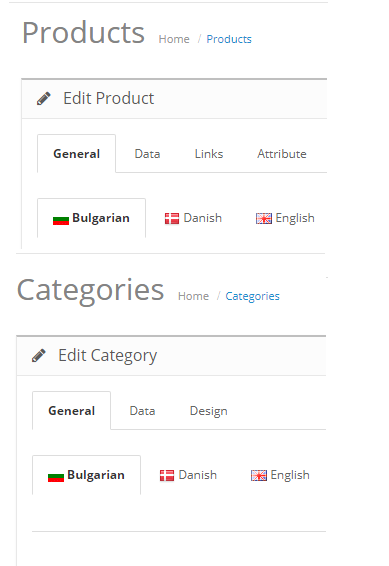Click the Categories breadcrumb link
This screenshot has width=389, height=566.
[x=252, y=296]
